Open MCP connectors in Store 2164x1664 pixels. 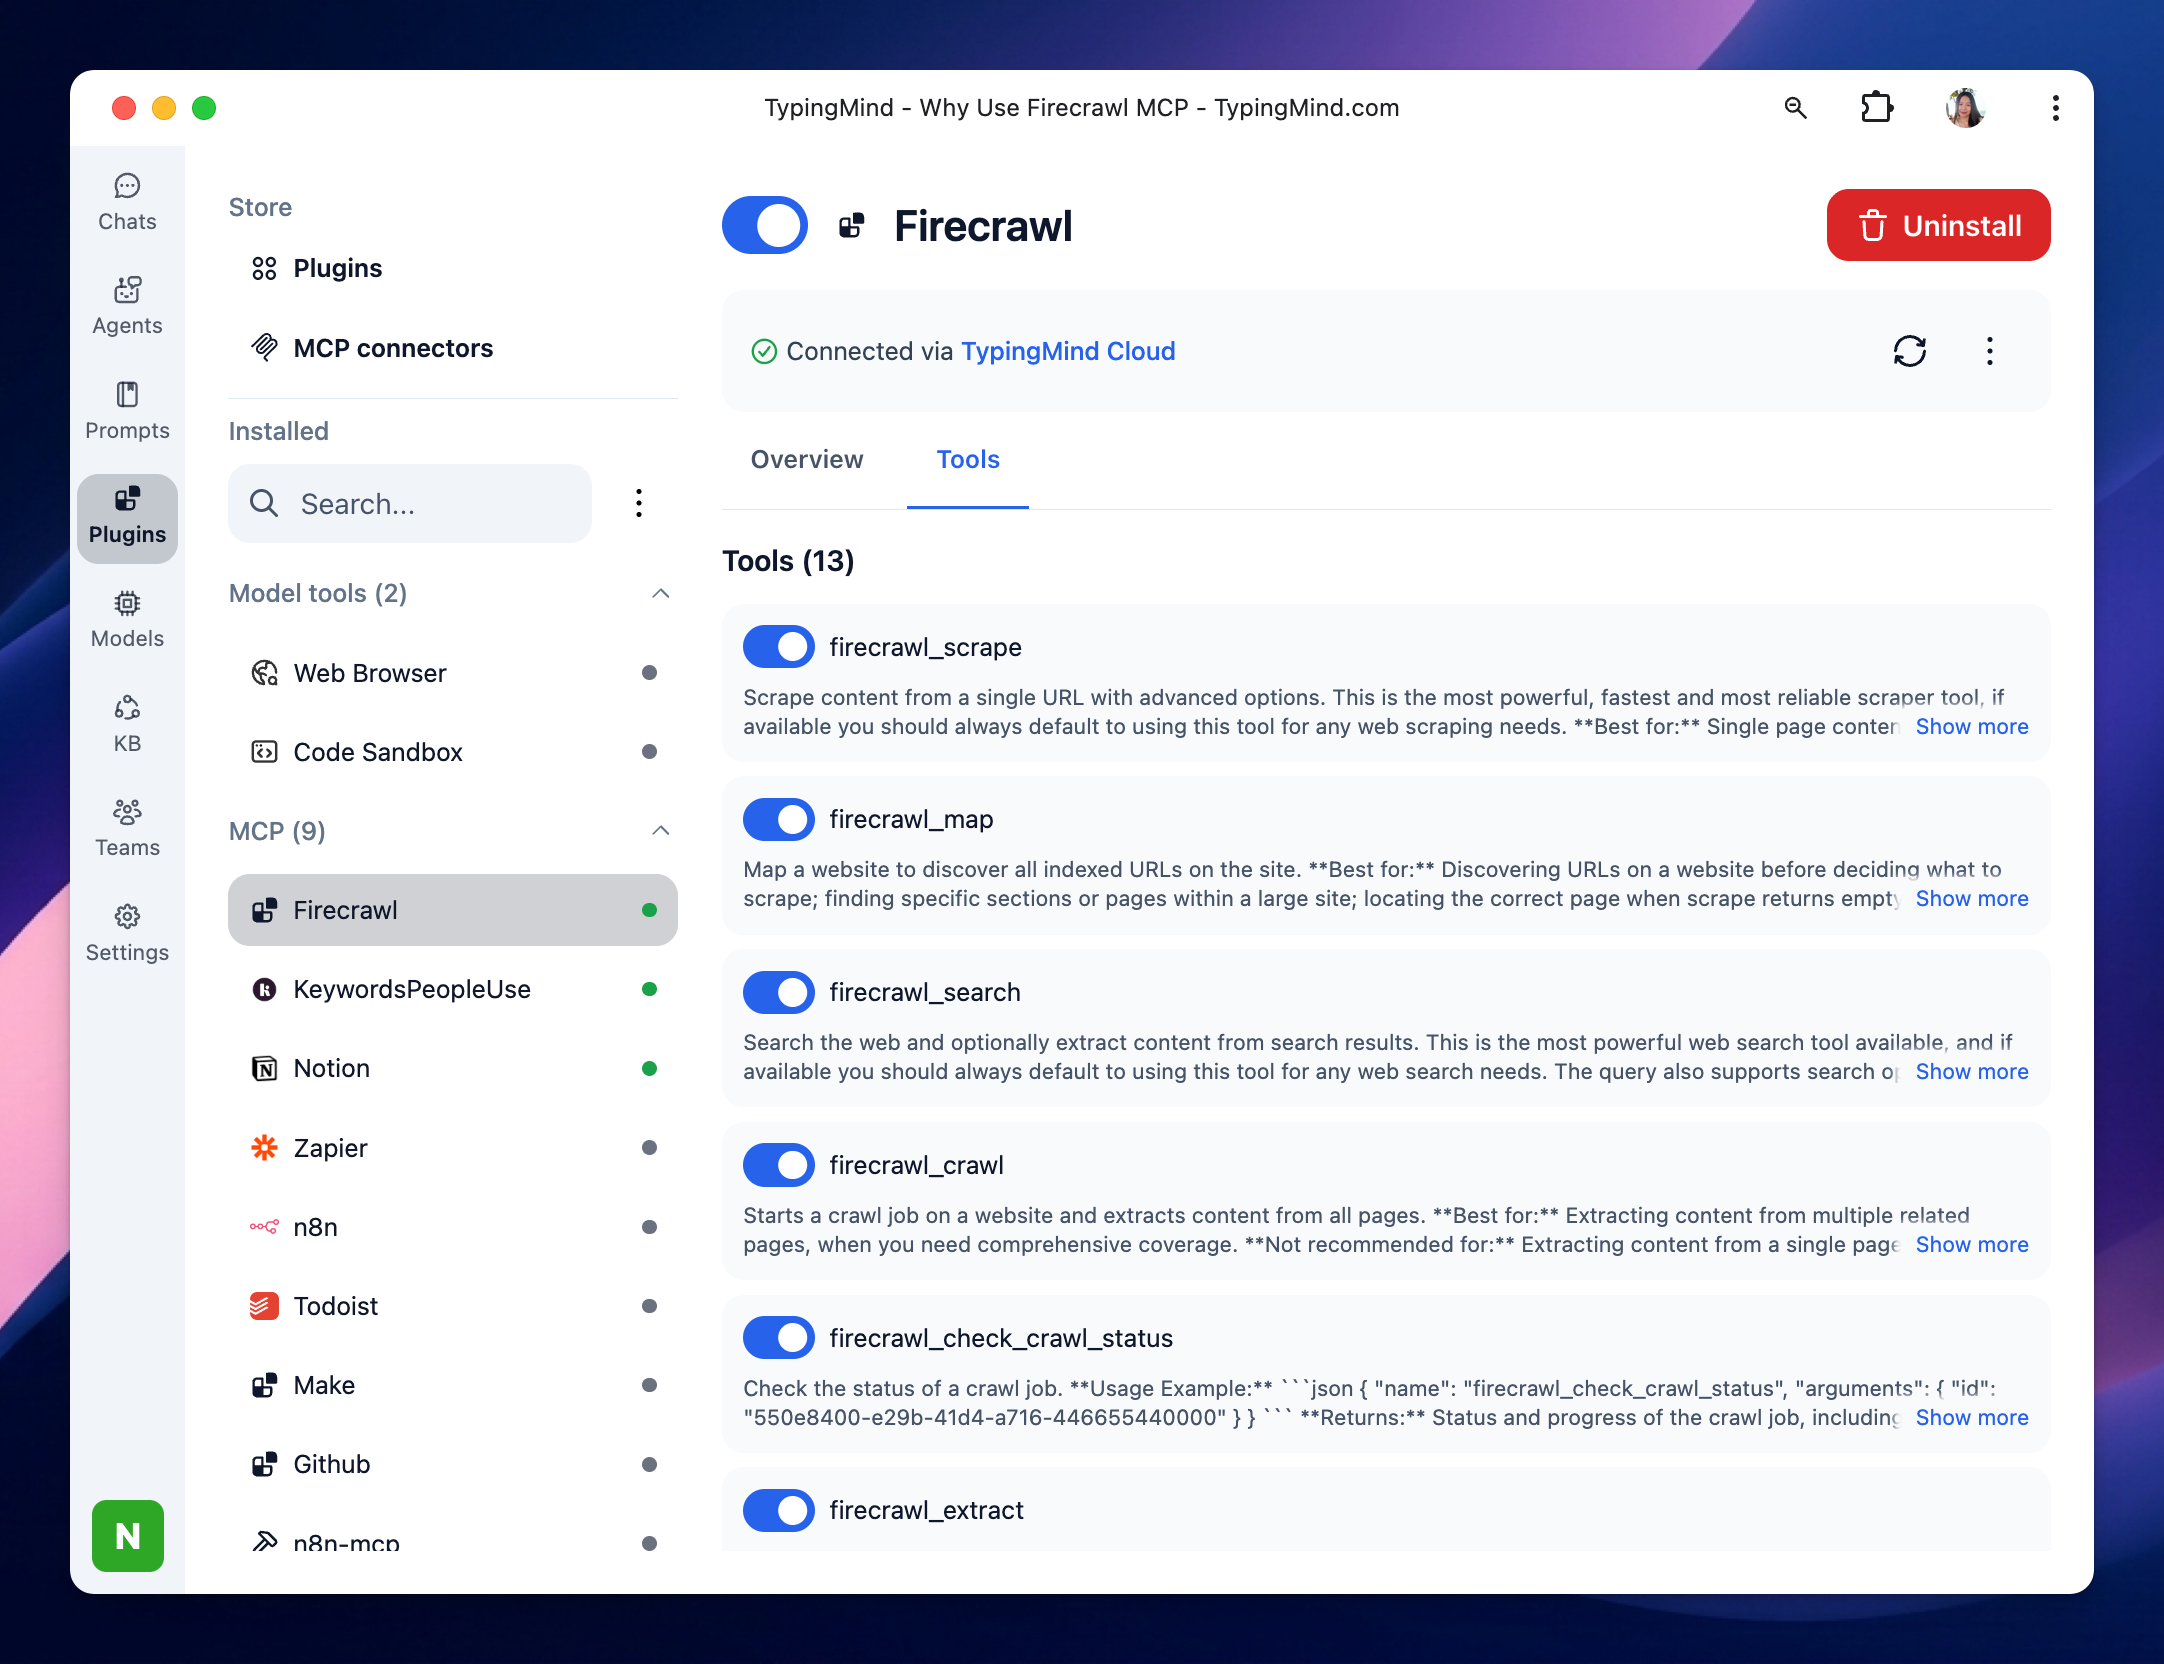tap(392, 348)
